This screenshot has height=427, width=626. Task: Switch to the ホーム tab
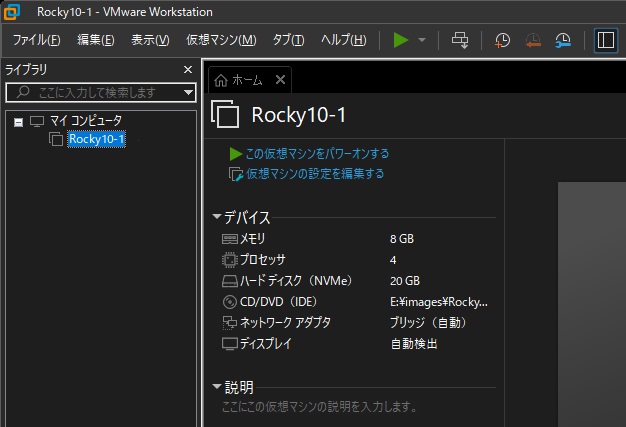[250, 80]
